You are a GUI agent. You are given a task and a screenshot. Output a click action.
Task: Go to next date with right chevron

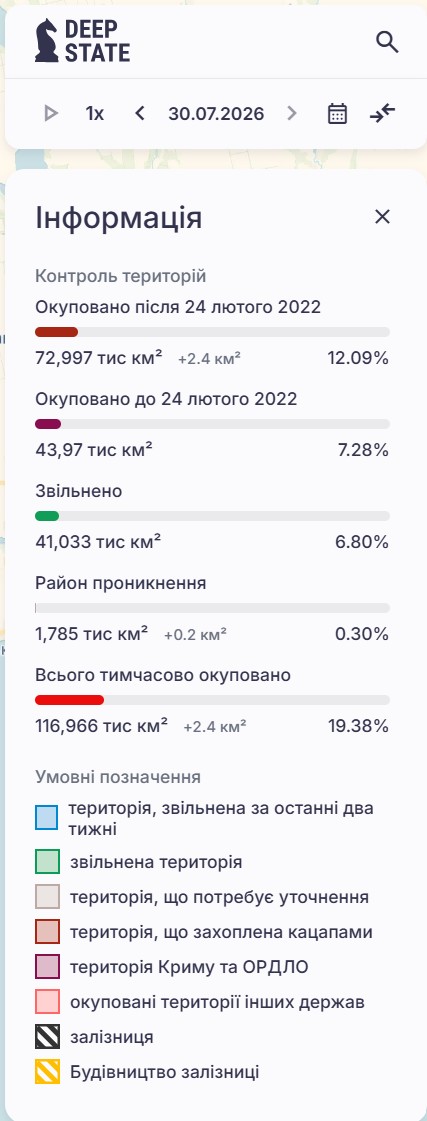click(291, 113)
